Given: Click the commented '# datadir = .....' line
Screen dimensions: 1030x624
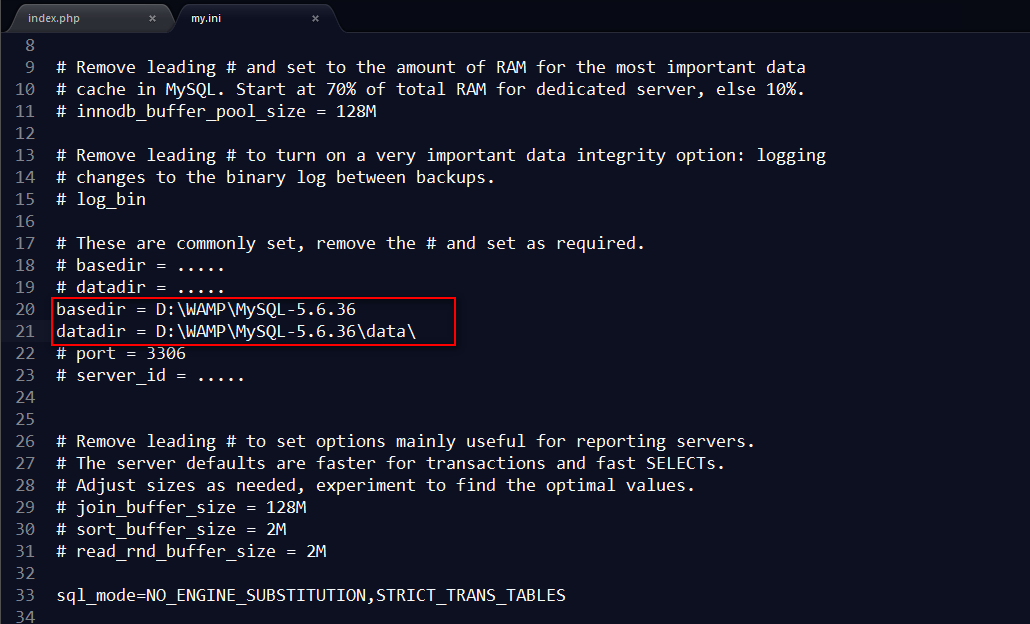Looking at the screenshot, I should click(141, 287).
